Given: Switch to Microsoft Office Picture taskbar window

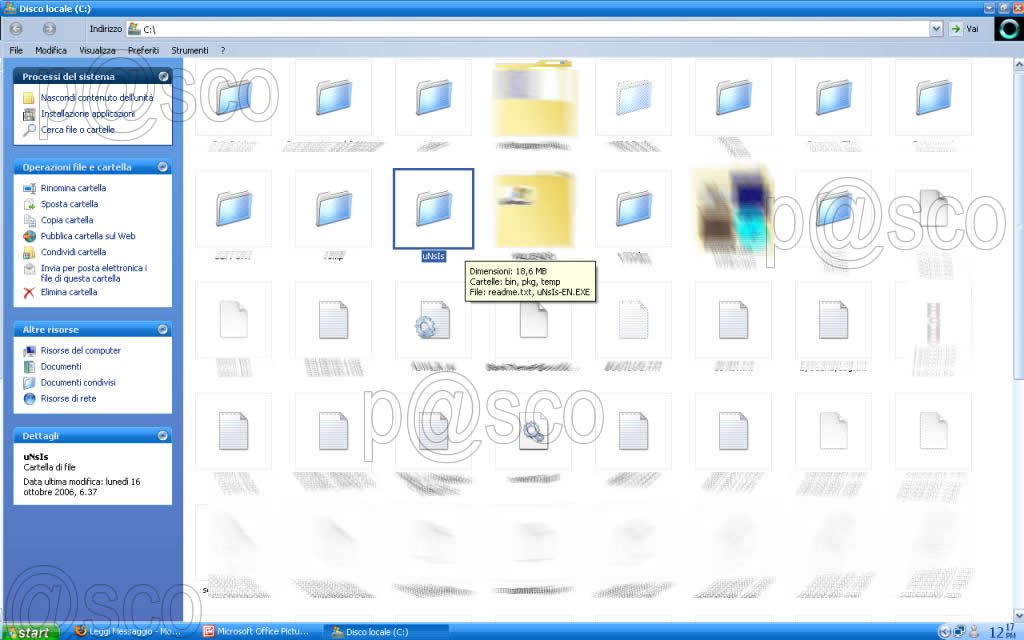Looking at the screenshot, I should (x=257, y=632).
